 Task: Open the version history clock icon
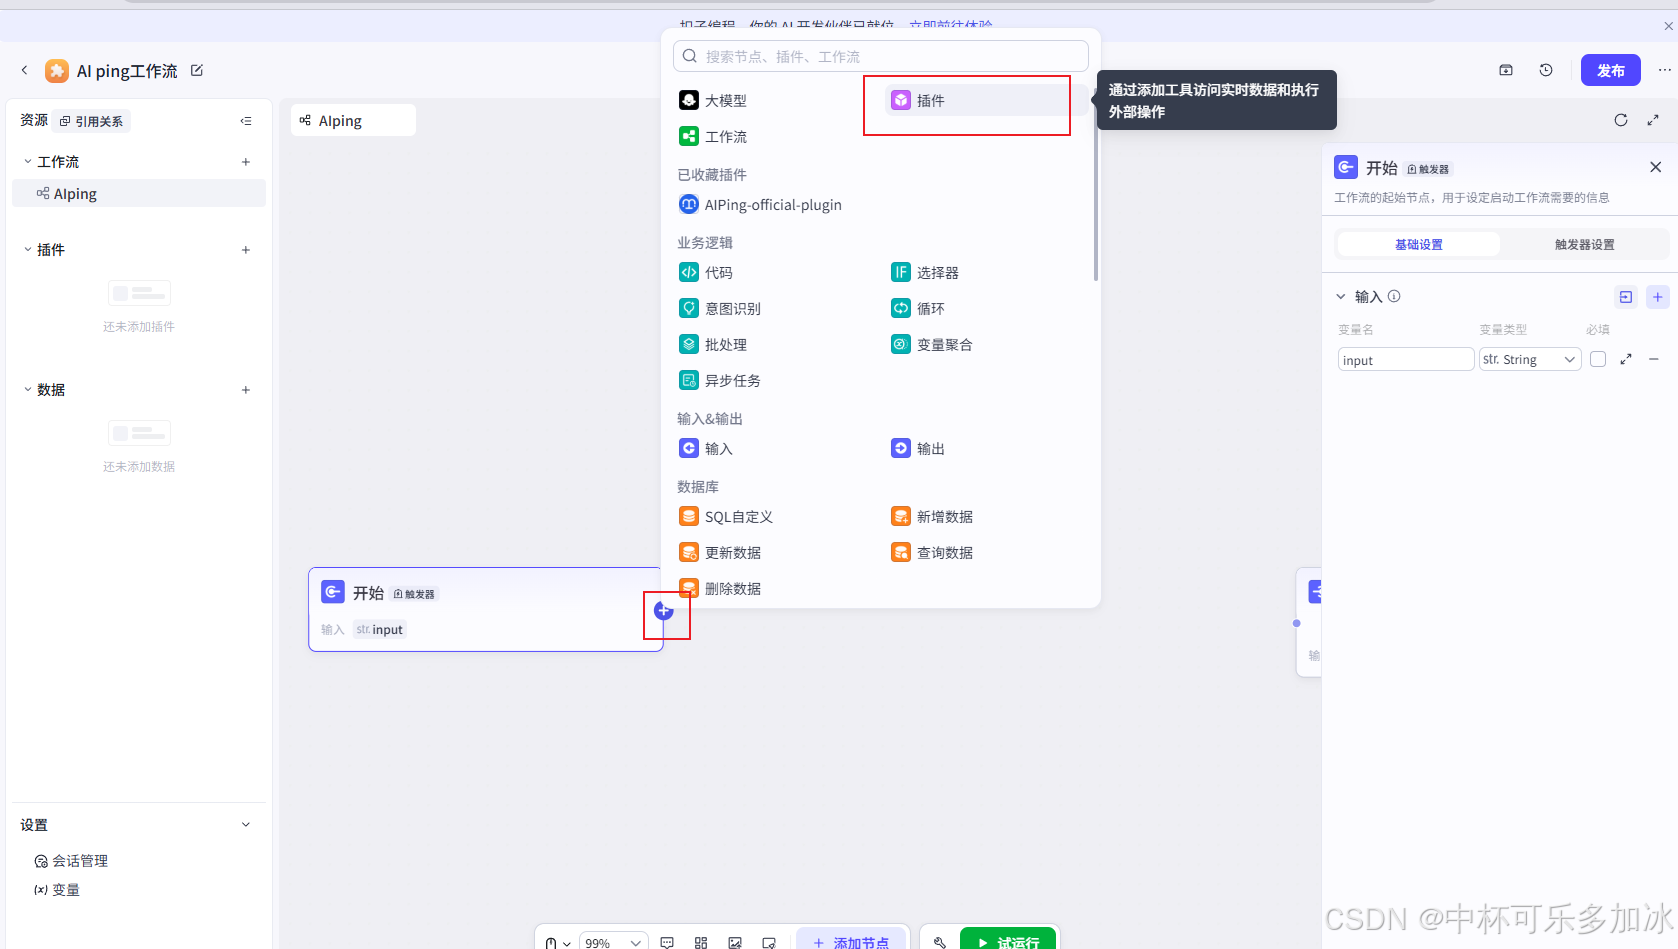(x=1546, y=70)
